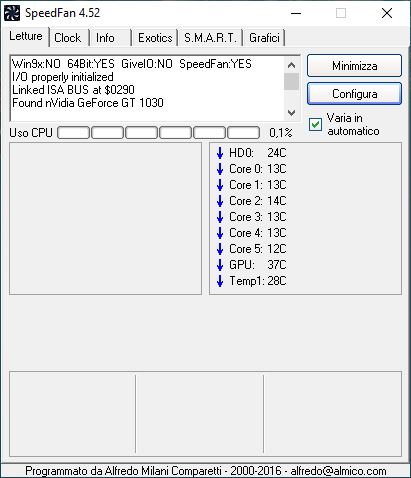Click the log scrollbar down arrow
The height and width of the screenshot is (478, 411).
click(291, 113)
